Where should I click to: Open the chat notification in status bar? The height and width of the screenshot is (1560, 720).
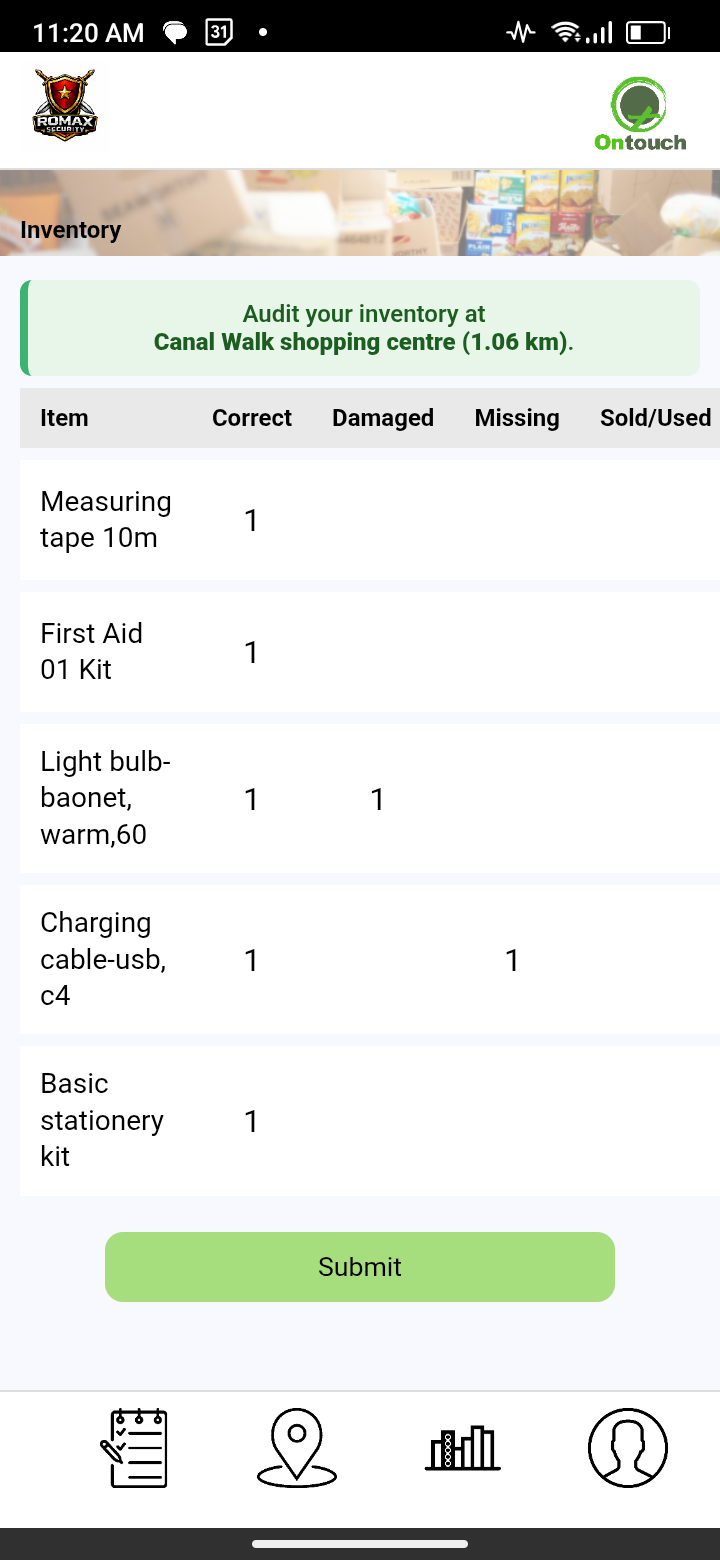(x=176, y=33)
